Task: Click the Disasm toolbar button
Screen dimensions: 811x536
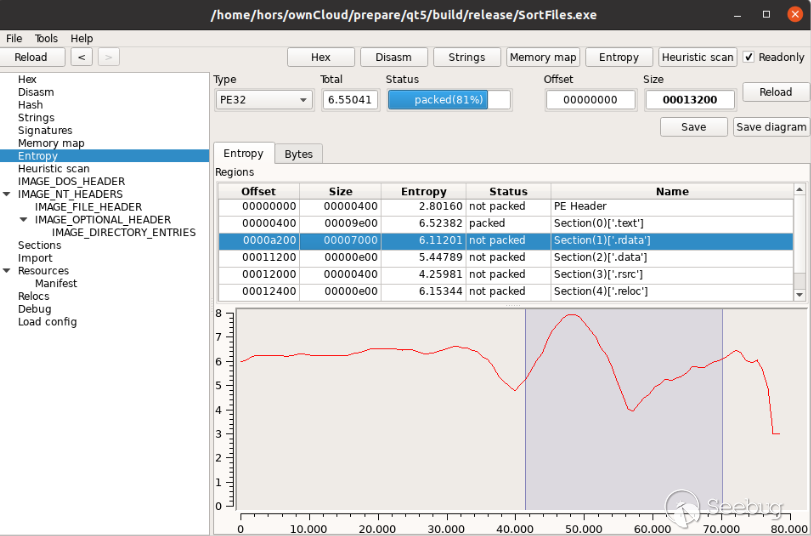Action: [393, 57]
